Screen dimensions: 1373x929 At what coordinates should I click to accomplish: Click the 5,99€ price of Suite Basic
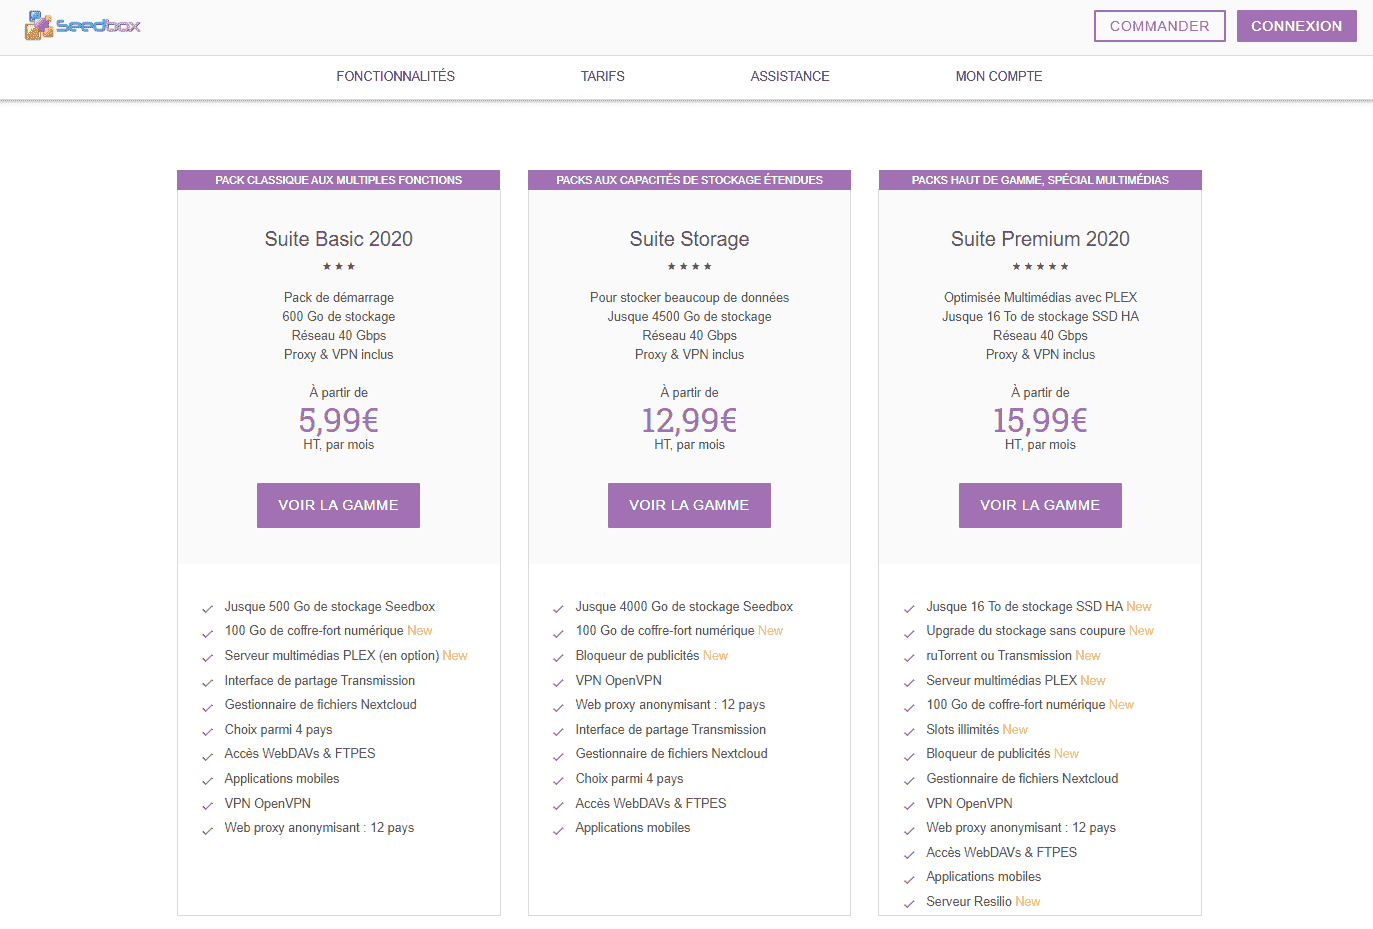point(339,420)
